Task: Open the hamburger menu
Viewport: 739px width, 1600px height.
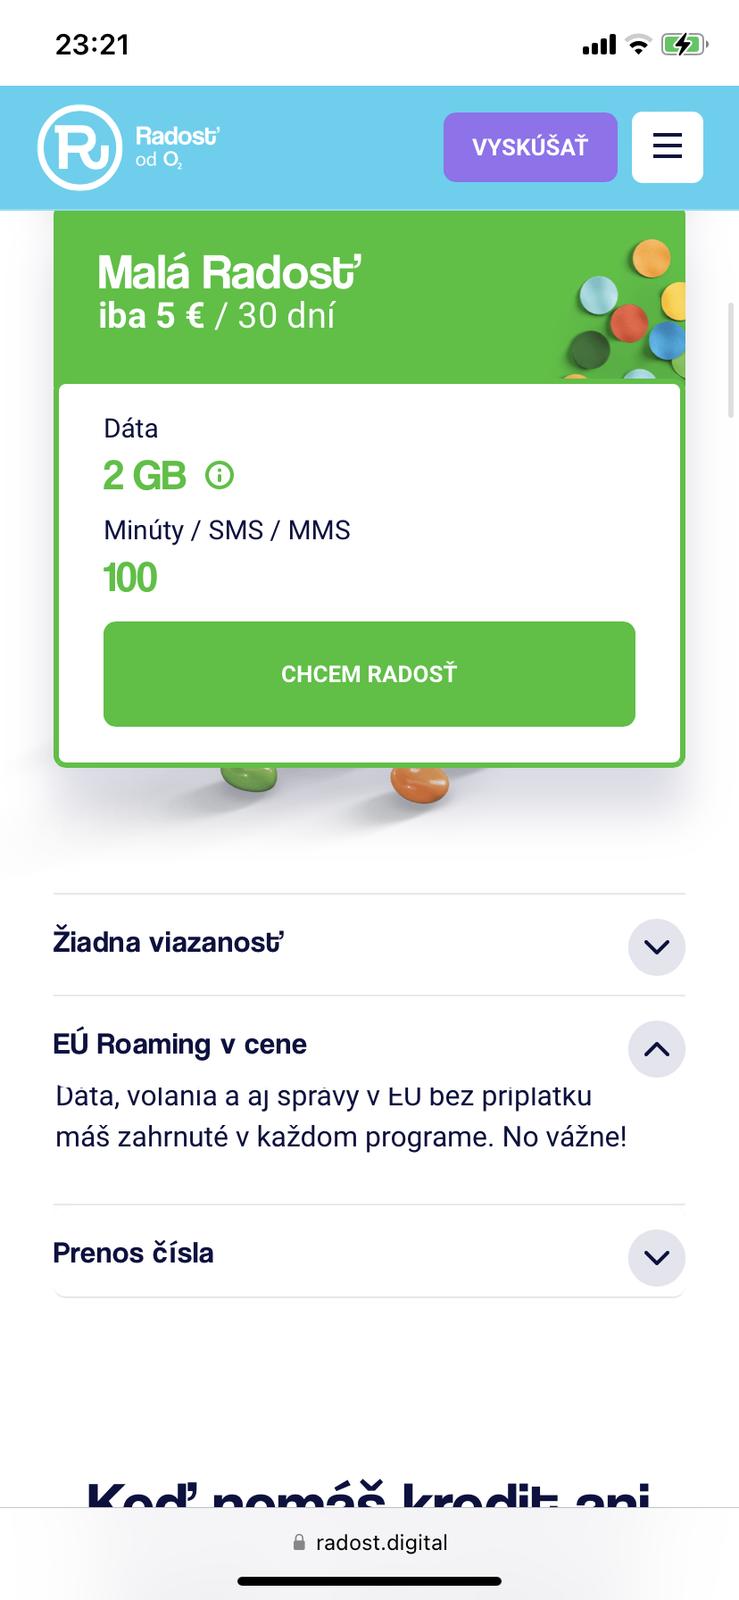Action: [x=667, y=147]
